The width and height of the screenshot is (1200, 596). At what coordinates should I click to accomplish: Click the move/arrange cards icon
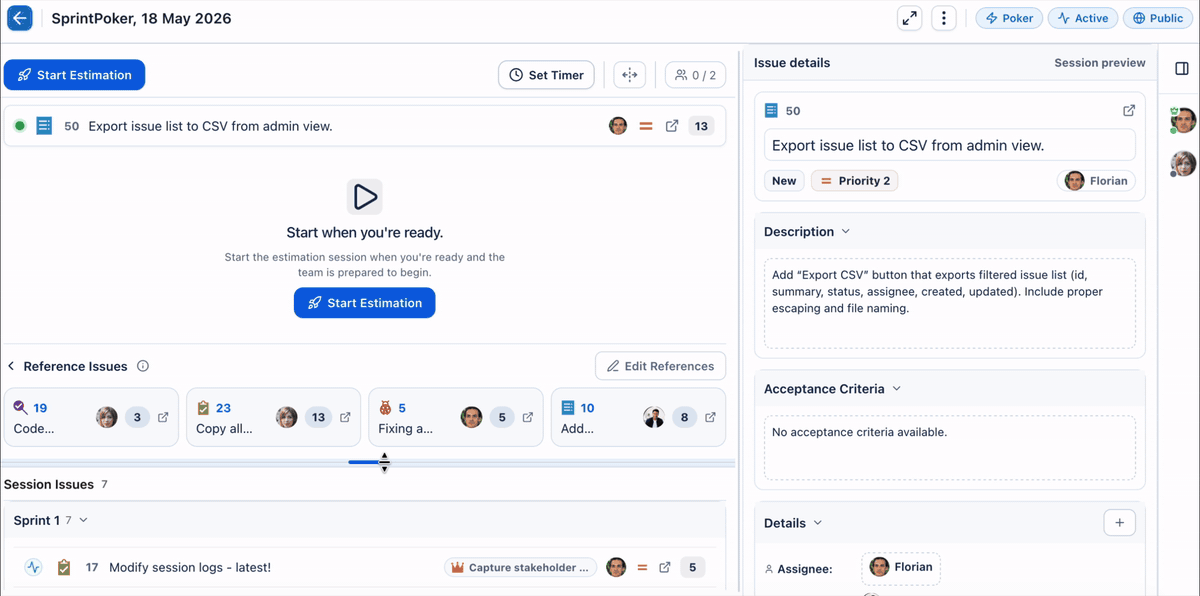pyautogui.click(x=630, y=75)
